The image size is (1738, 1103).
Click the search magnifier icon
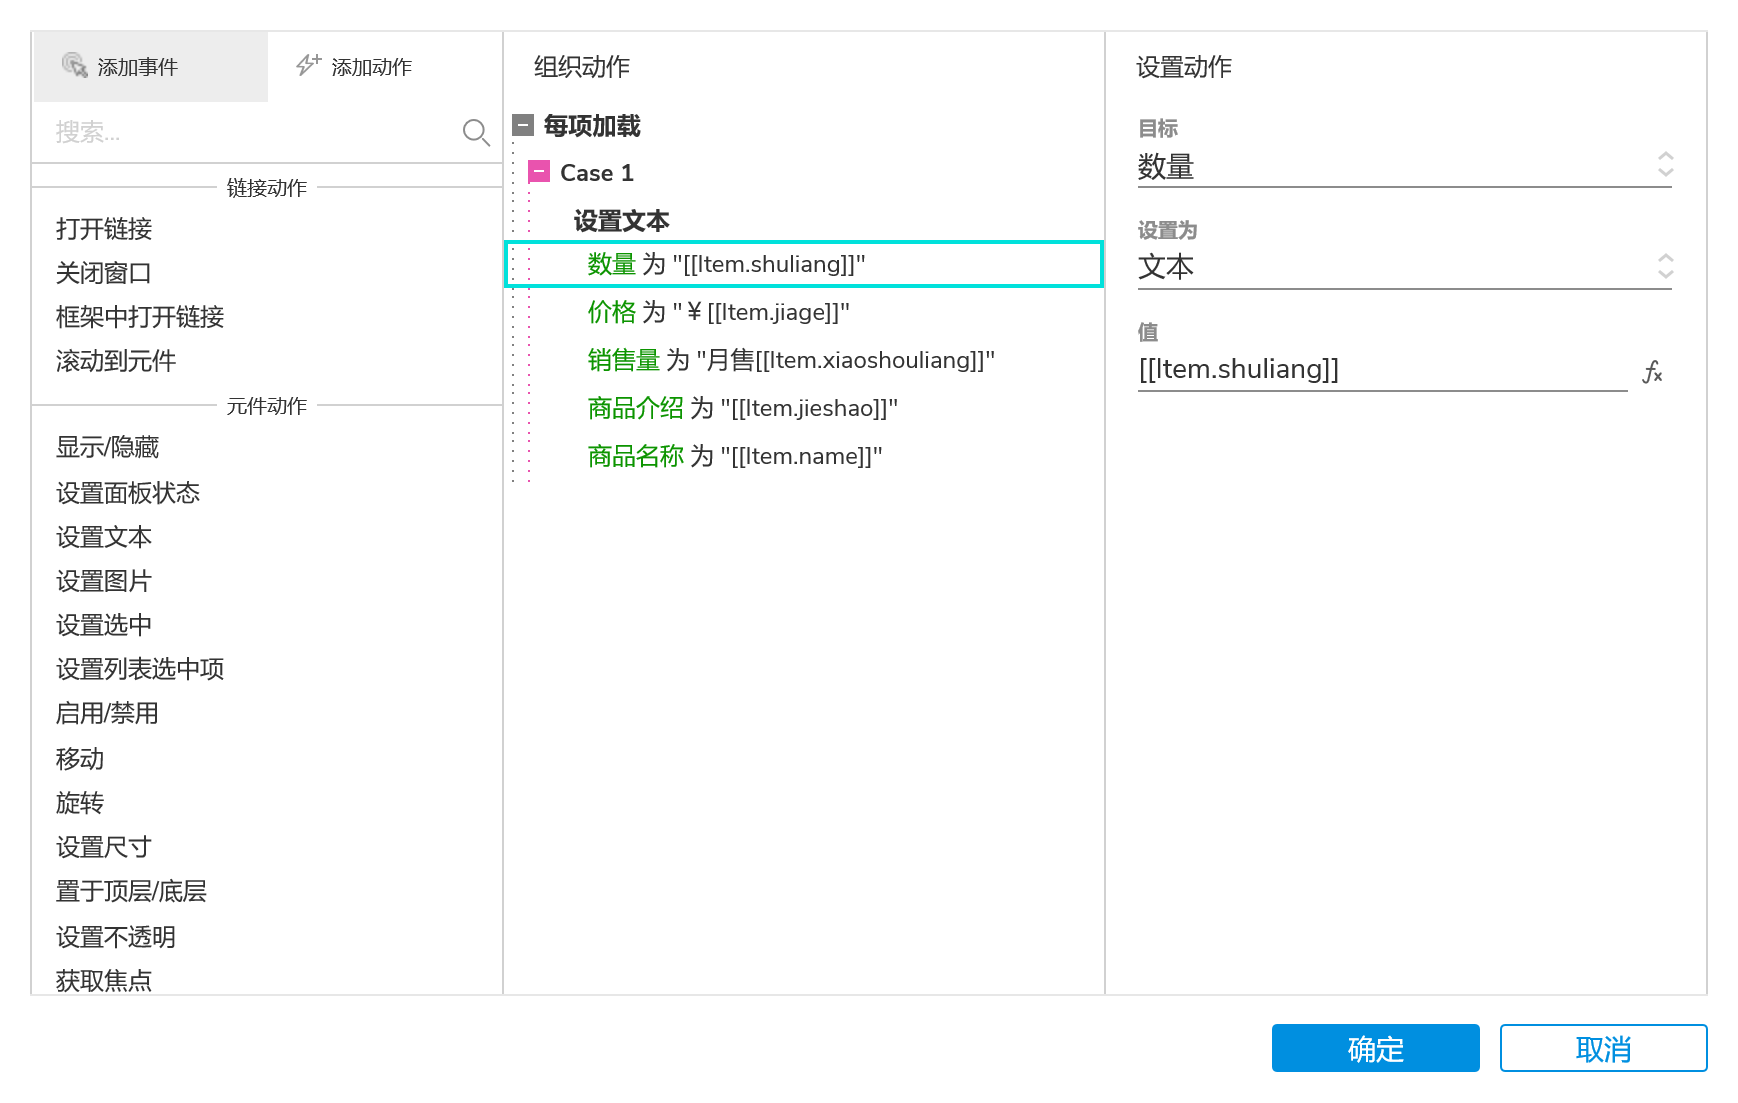coord(476,132)
